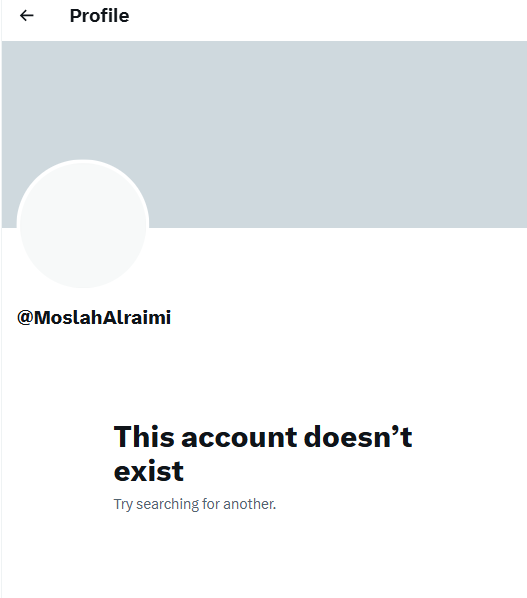527x598 pixels.
Task: Open the blank circular avatar placeholder
Action: (83, 225)
